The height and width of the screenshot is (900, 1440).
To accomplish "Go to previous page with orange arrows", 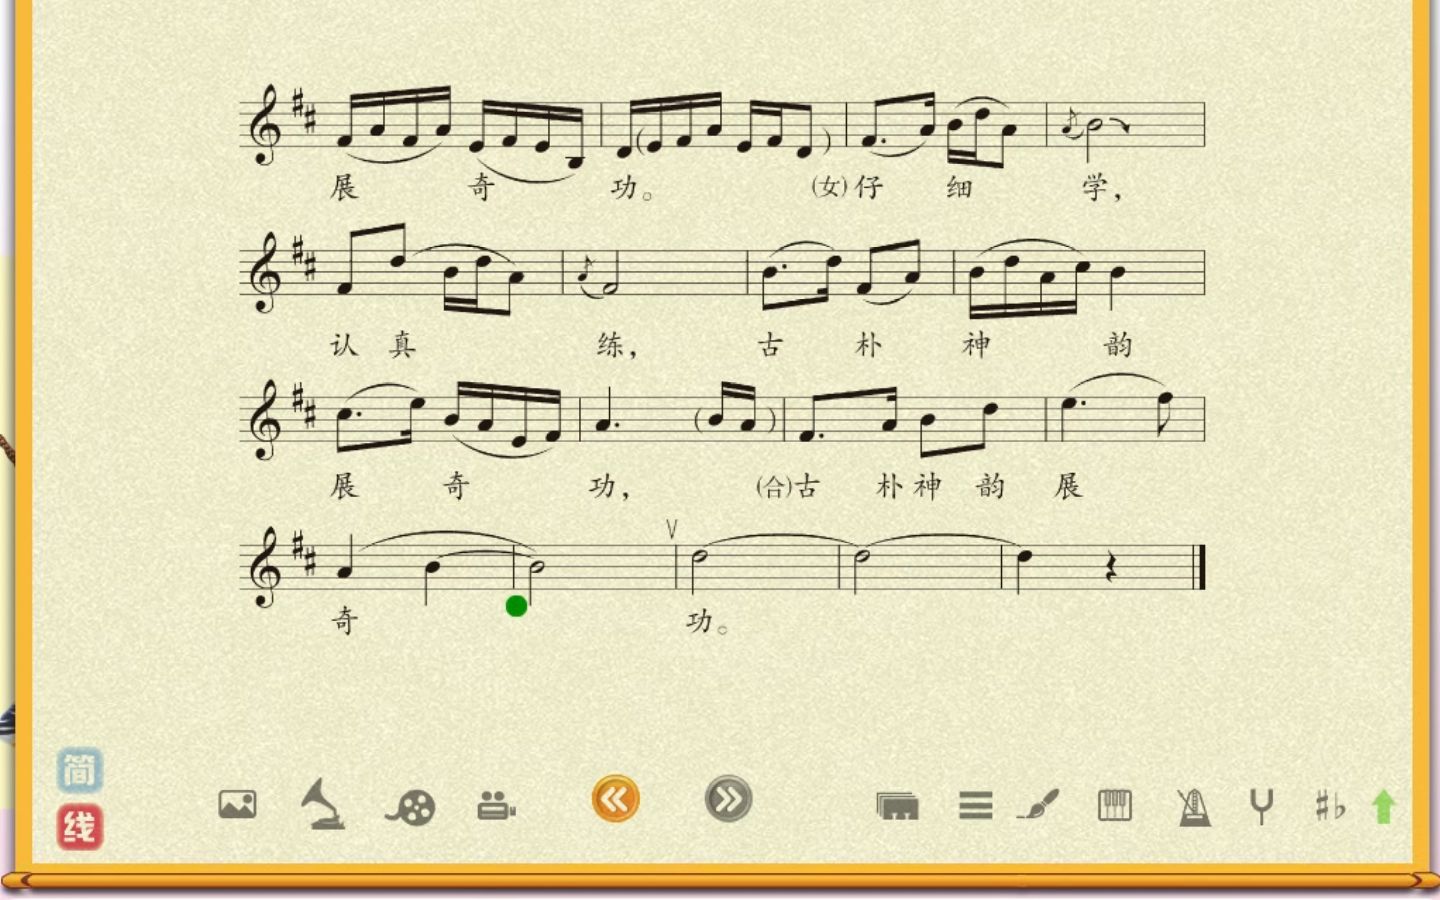I will [x=615, y=799].
